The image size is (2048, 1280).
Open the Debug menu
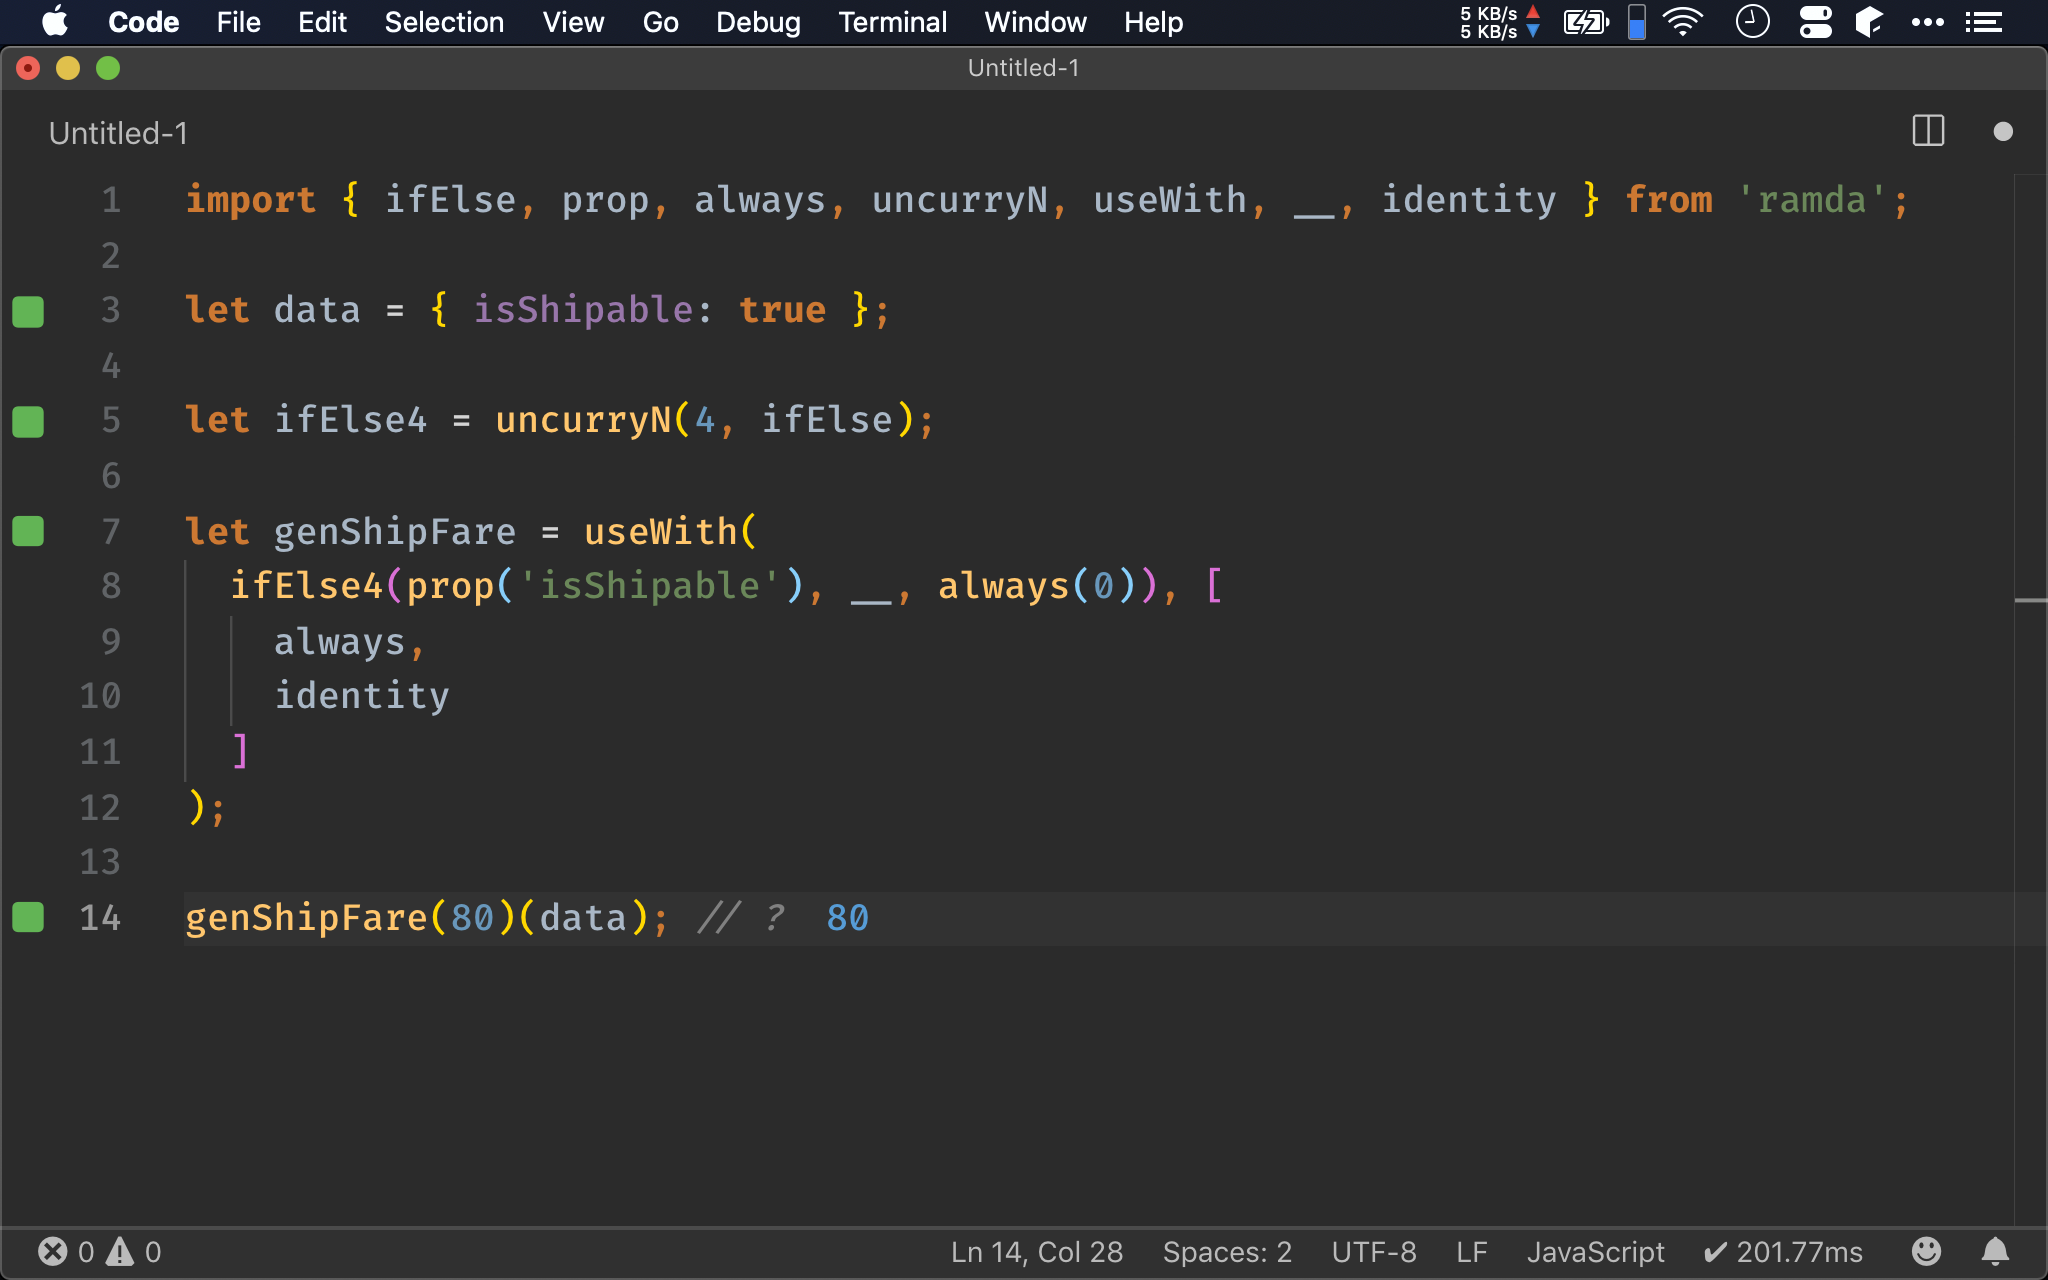pyautogui.click(x=758, y=22)
